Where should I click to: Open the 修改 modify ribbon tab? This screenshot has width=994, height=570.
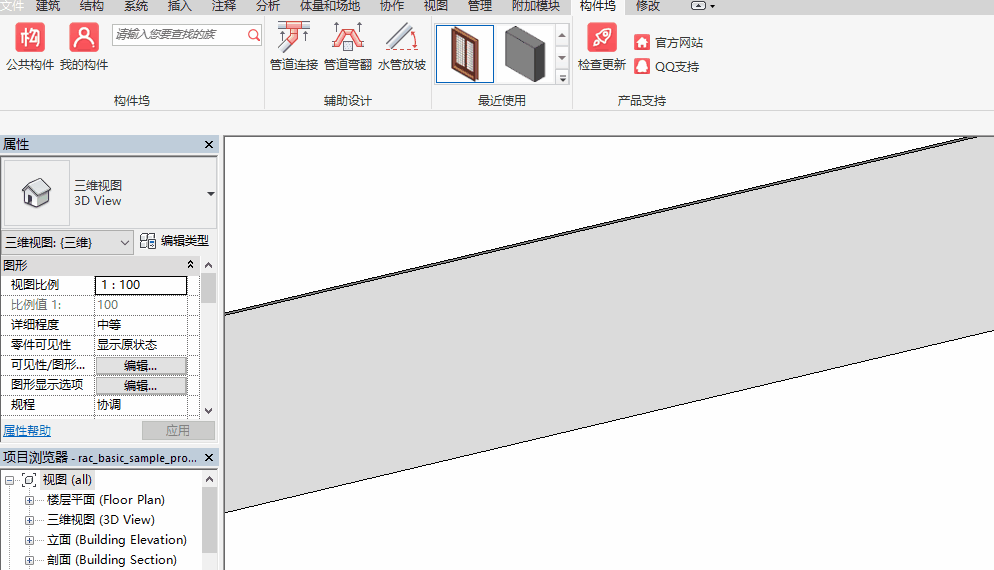648,6
